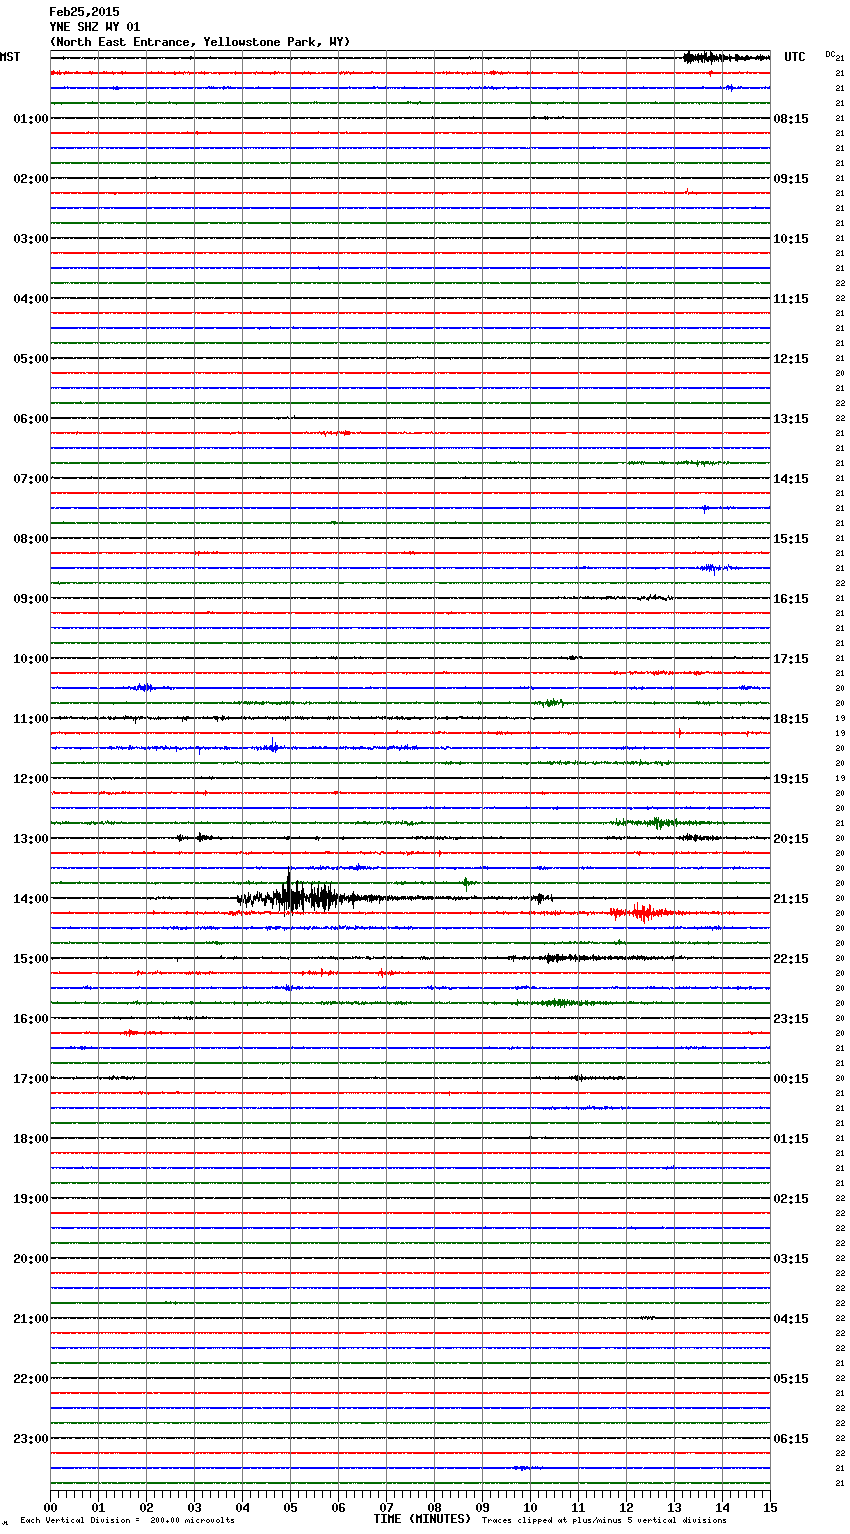Image resolution: width=850 pixels, height=1534 pixels.
Task: Click the 23:15 UTC time label
Action: click(x=791, y=1019)
